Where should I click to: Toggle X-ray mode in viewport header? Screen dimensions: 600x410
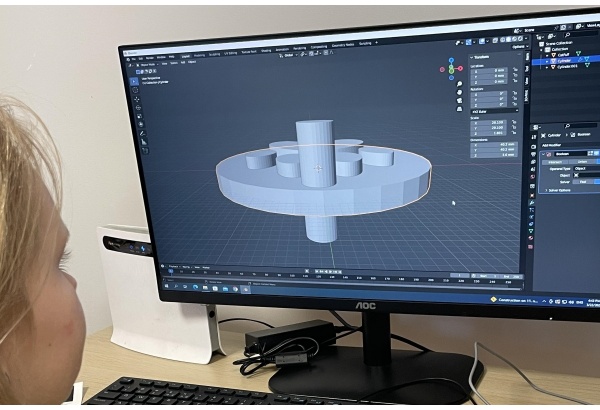pos(495,40)
